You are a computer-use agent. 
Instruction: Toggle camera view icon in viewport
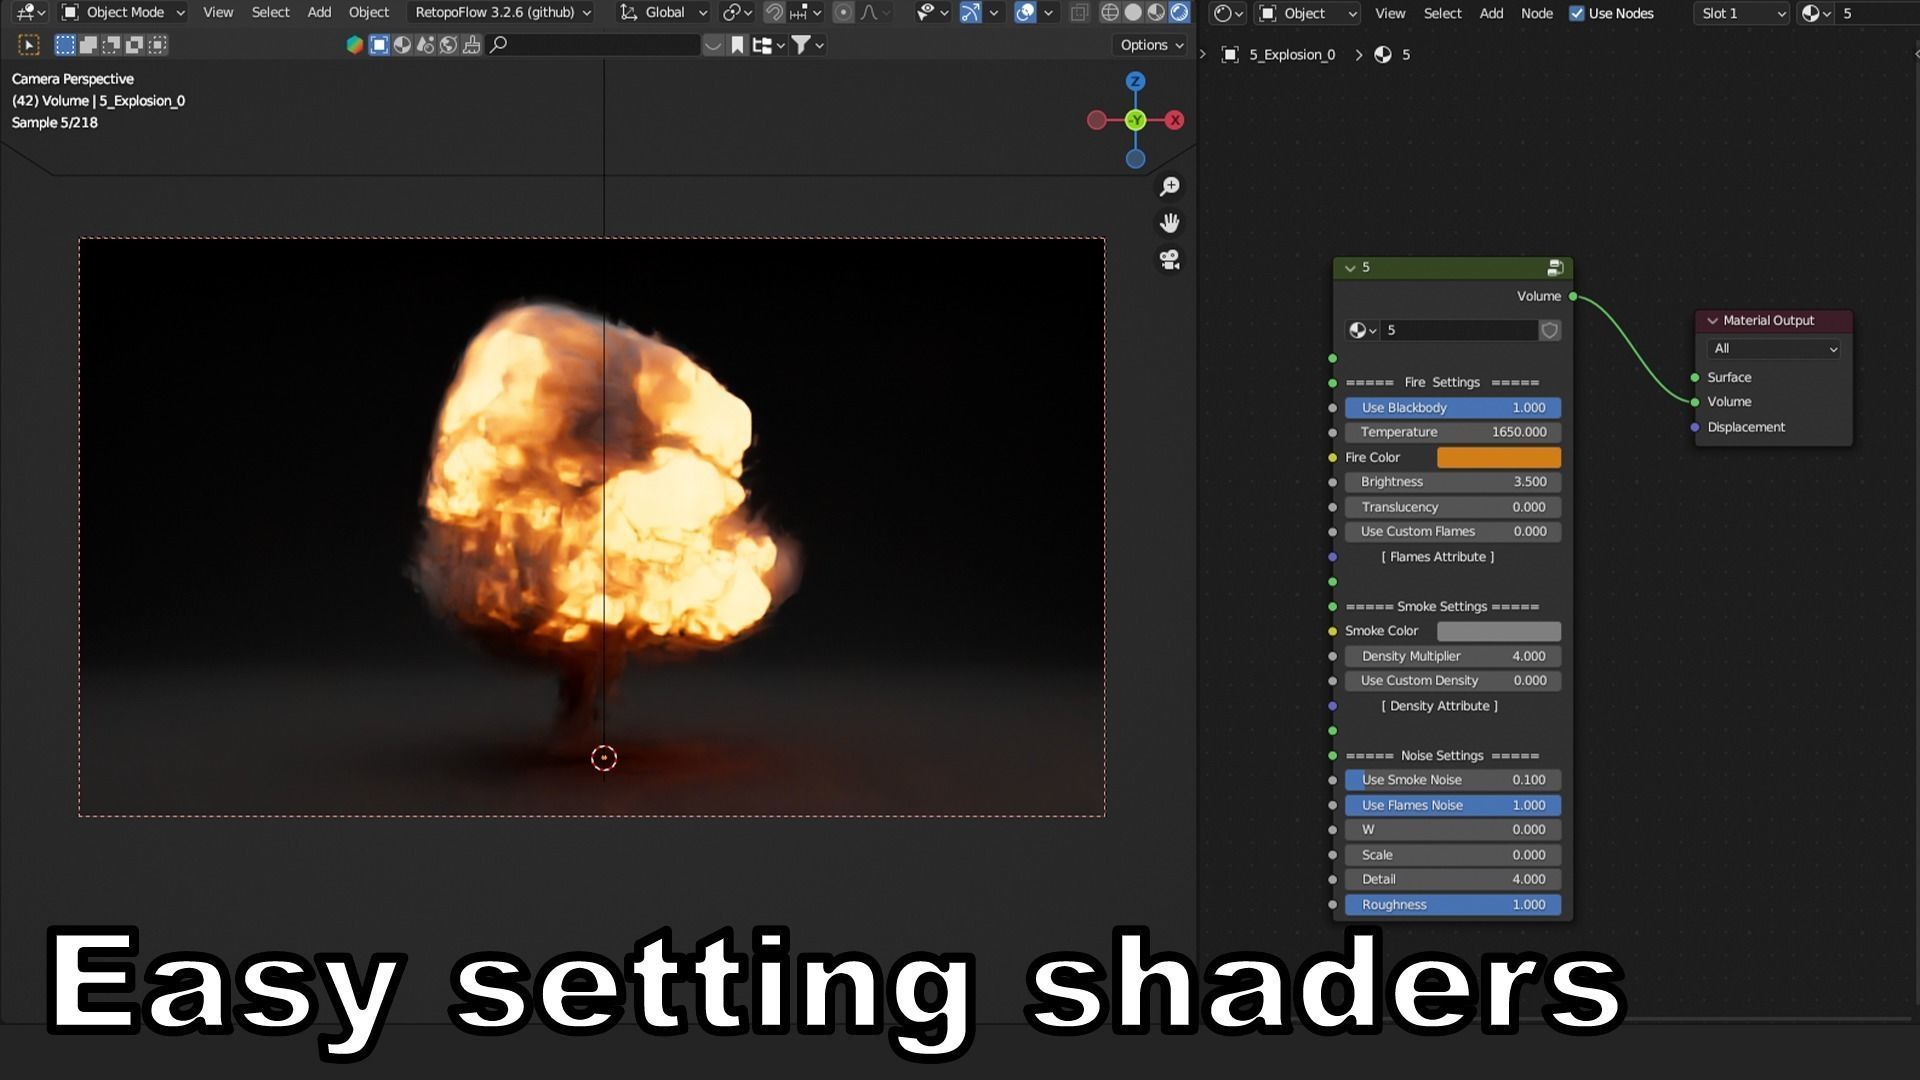1169,260
